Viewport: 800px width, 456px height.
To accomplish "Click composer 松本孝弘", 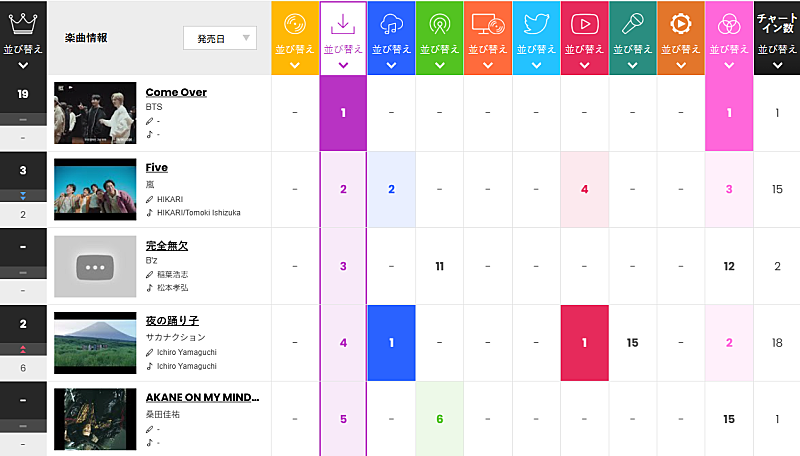I will point(172,288).
